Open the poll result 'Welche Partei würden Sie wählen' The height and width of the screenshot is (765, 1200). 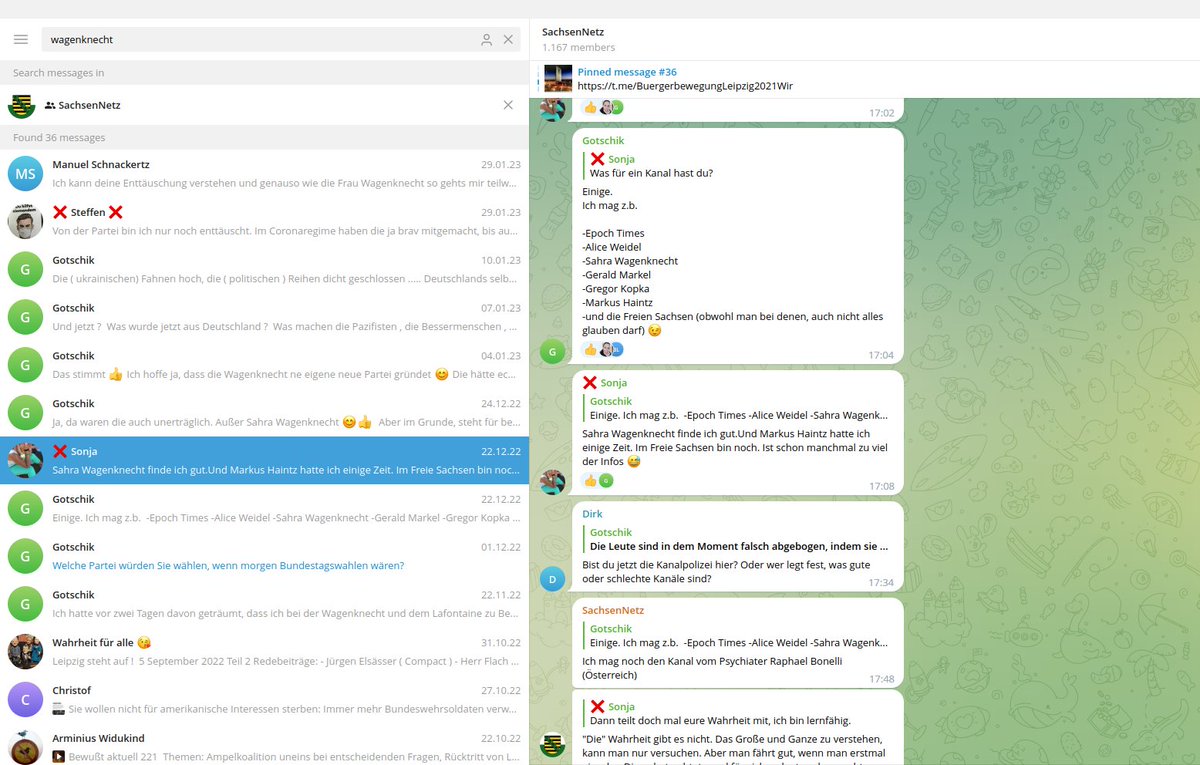click(x=264, y=556)
